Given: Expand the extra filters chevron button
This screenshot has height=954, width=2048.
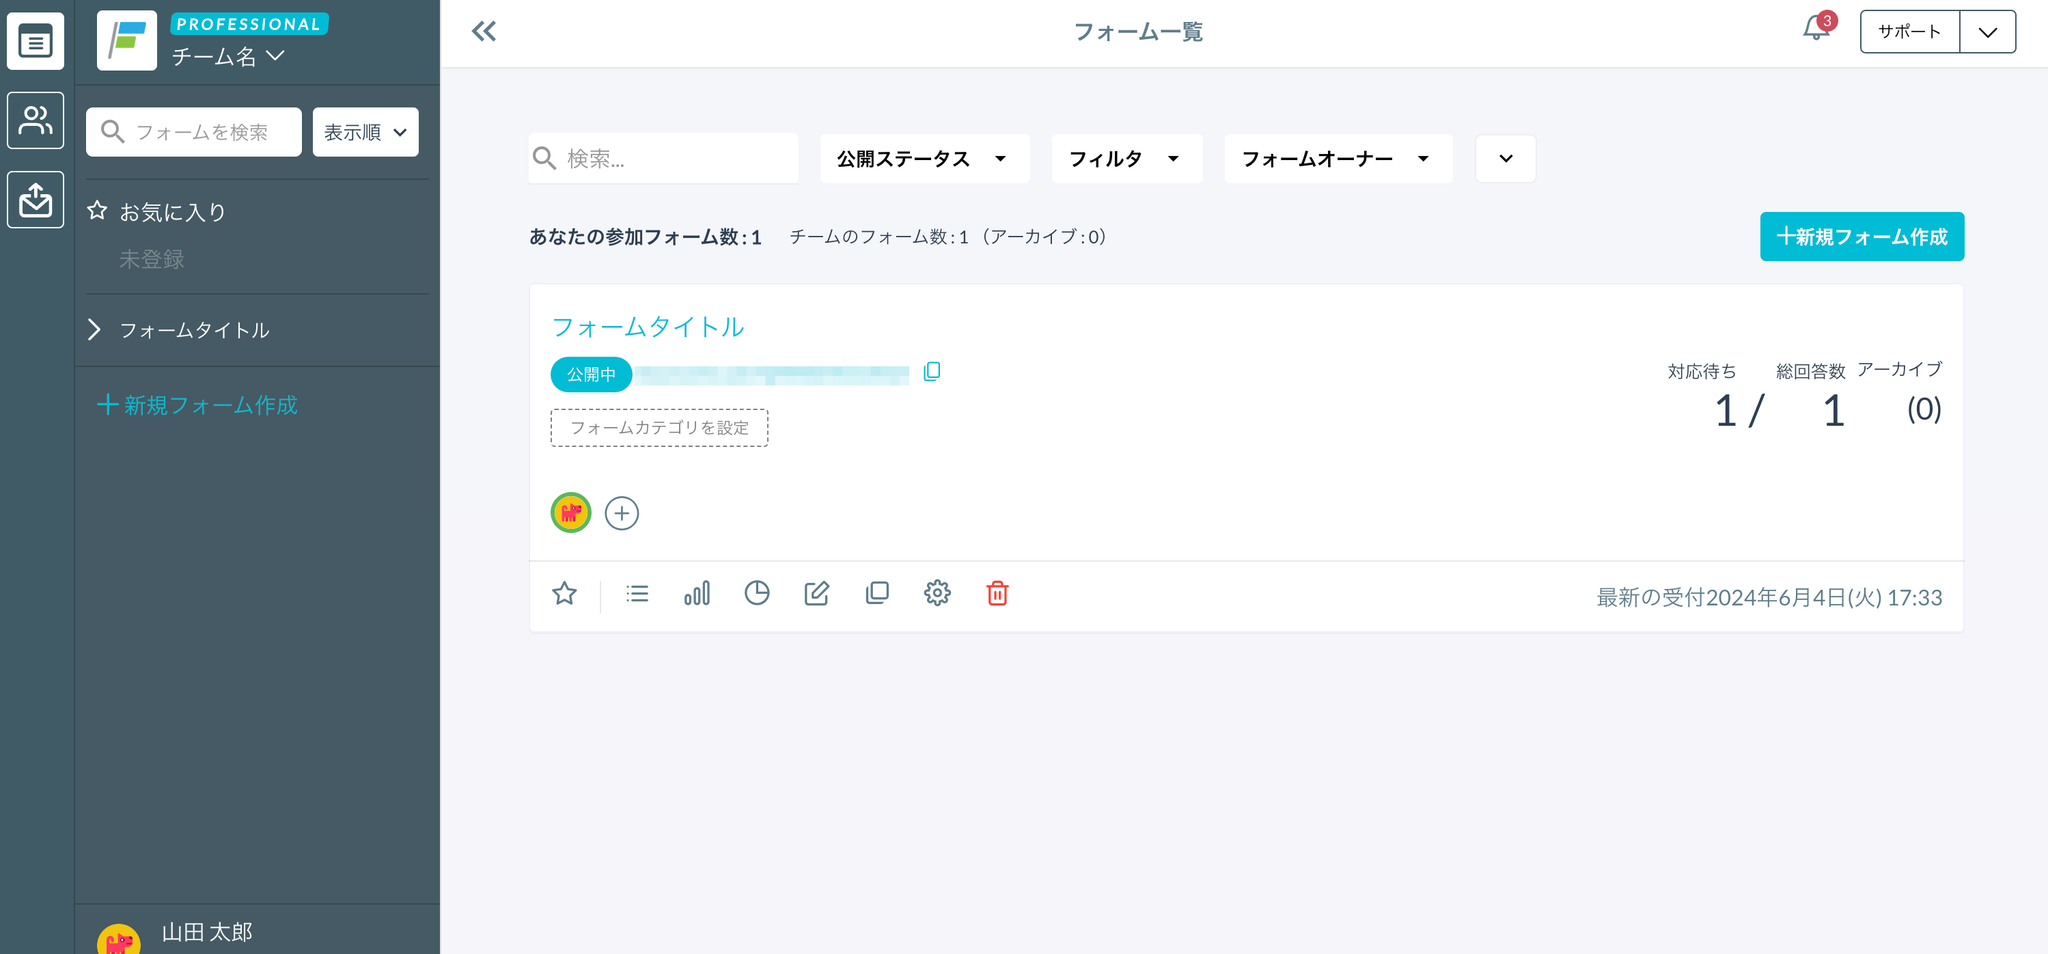Looking at the screenshot, I should click(1506, 159).
